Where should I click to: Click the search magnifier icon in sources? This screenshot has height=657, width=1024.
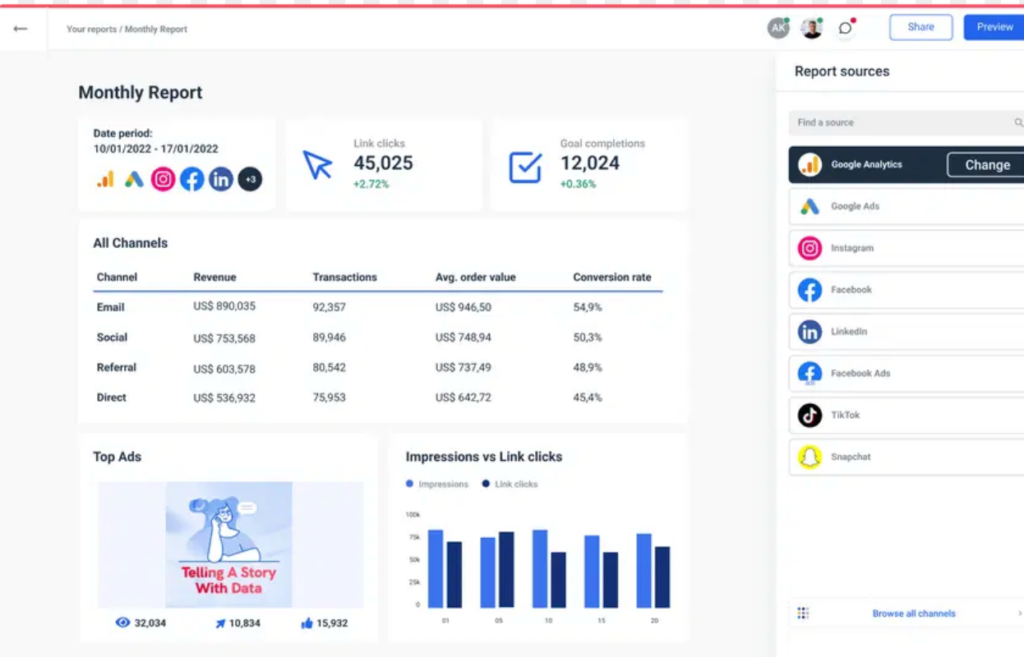tap(1018, 123)
